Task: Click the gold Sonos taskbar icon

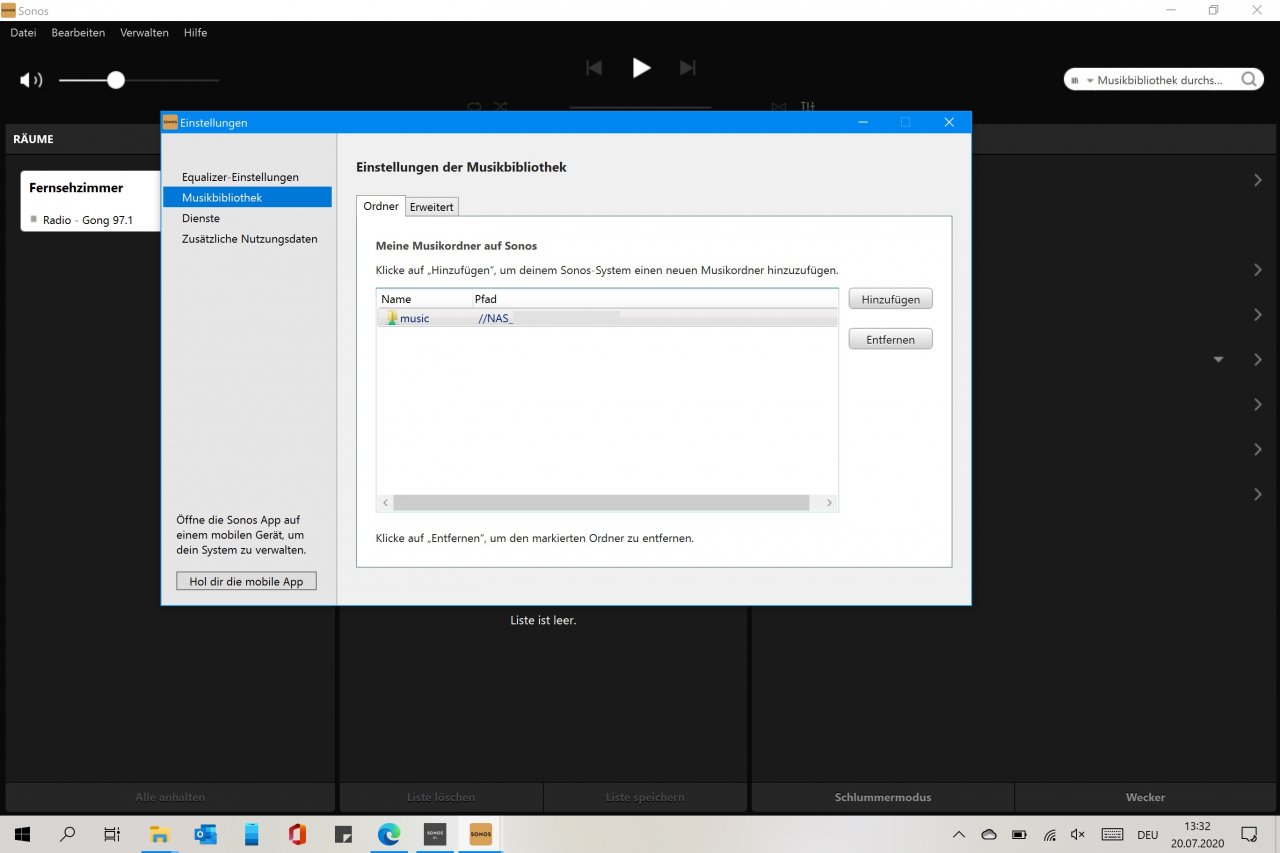Action: [x=481, y=834]
